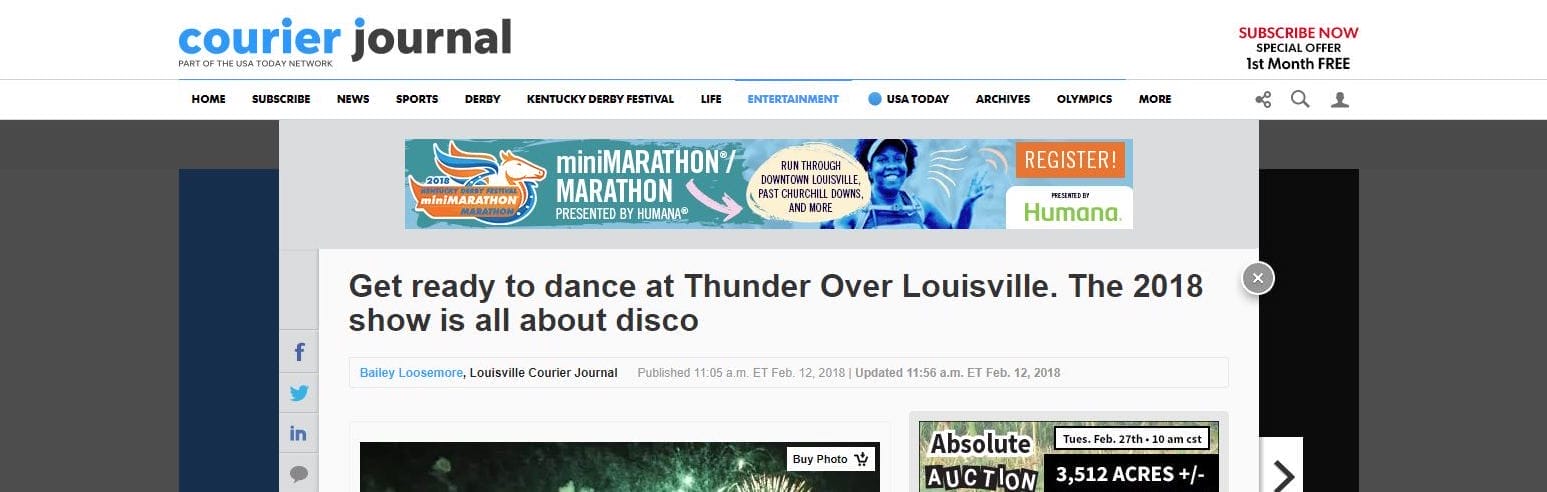Open comments via speech bubble icon
1547x492 pixels.
click(x=298, y=473)
